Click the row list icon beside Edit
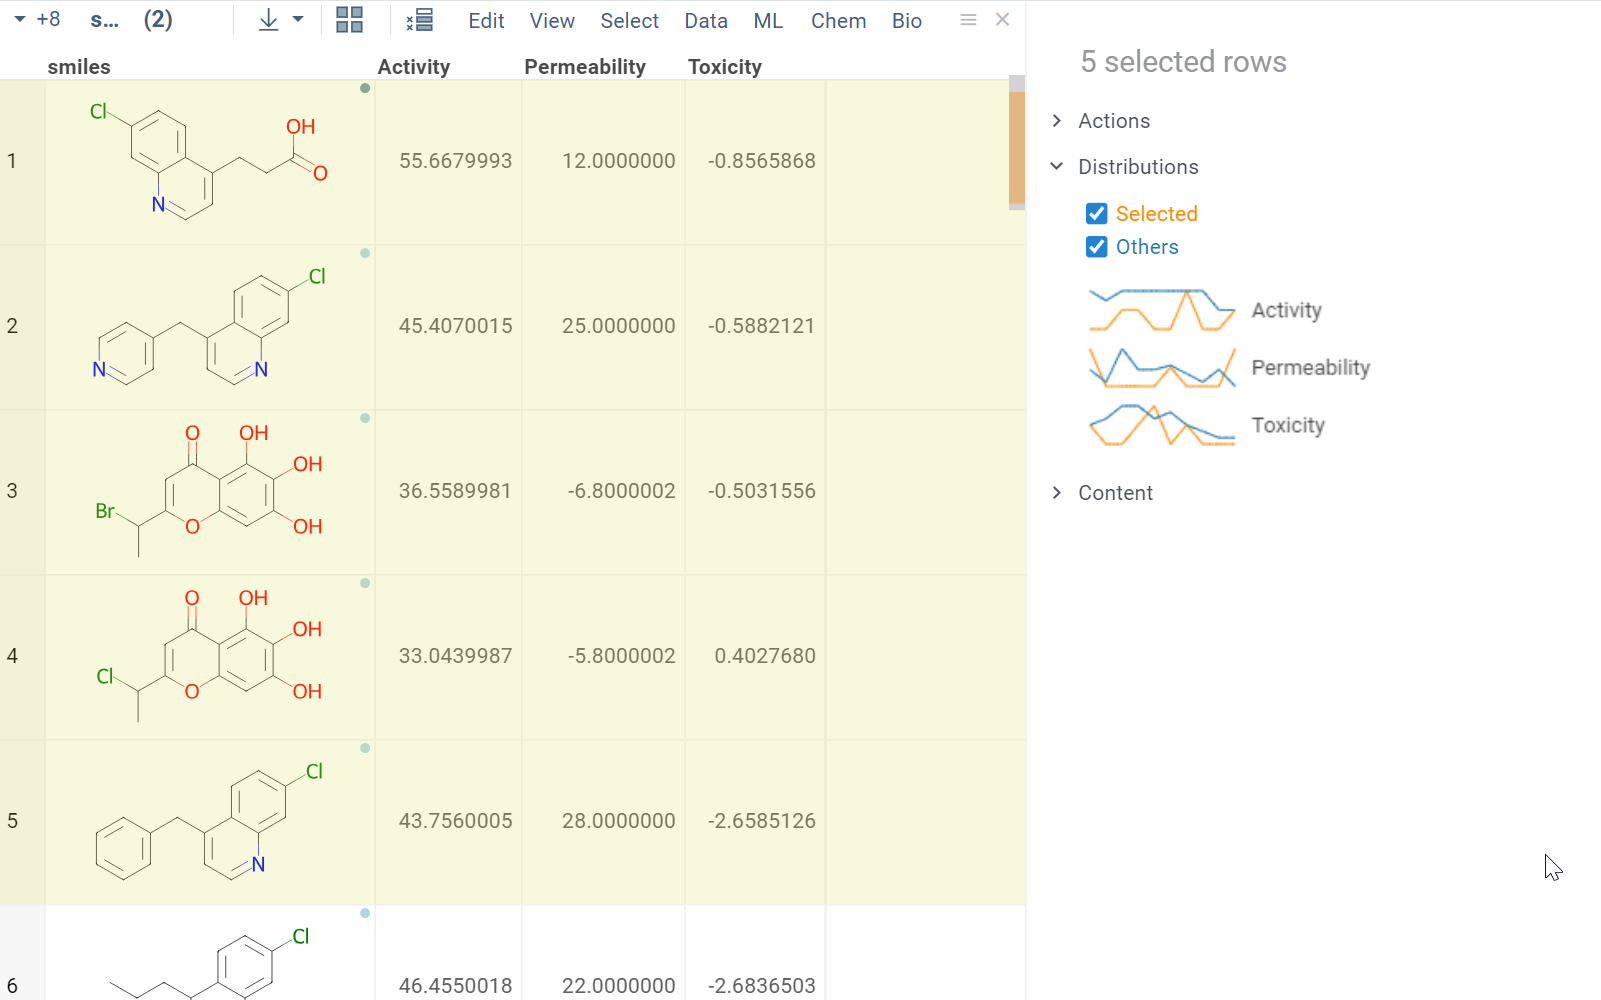This screenshot has height=1000, width=1601. (420, 20)
